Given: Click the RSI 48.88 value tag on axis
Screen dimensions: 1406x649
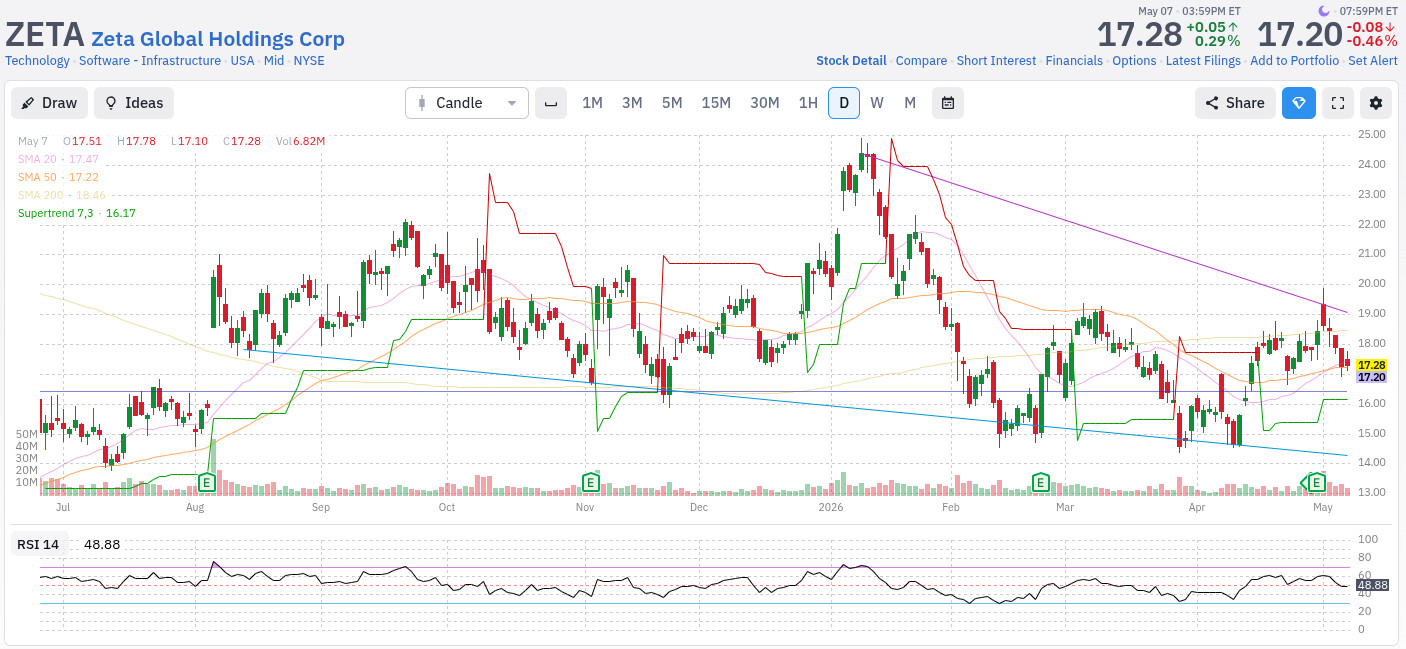Looking at the screenshot, I should pos(1372,585).
